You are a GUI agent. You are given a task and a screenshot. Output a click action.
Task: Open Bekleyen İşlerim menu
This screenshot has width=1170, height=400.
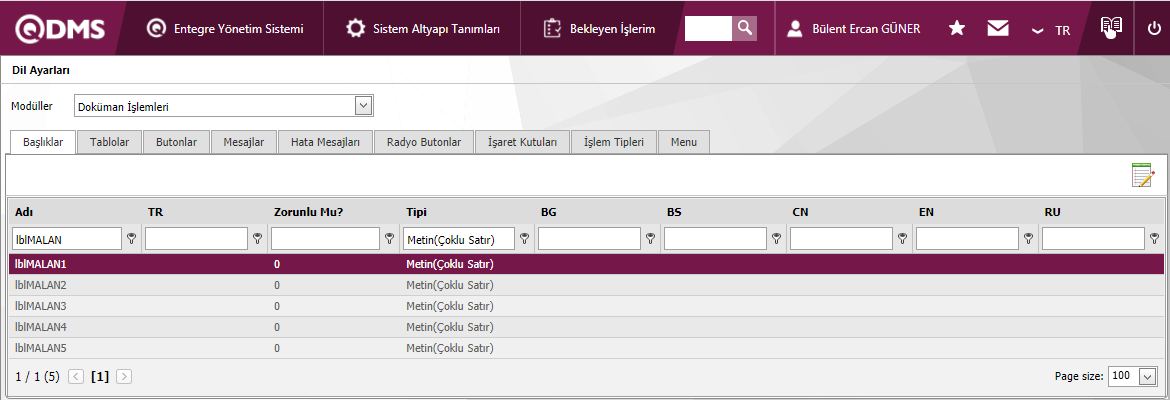tap(600, 29)
